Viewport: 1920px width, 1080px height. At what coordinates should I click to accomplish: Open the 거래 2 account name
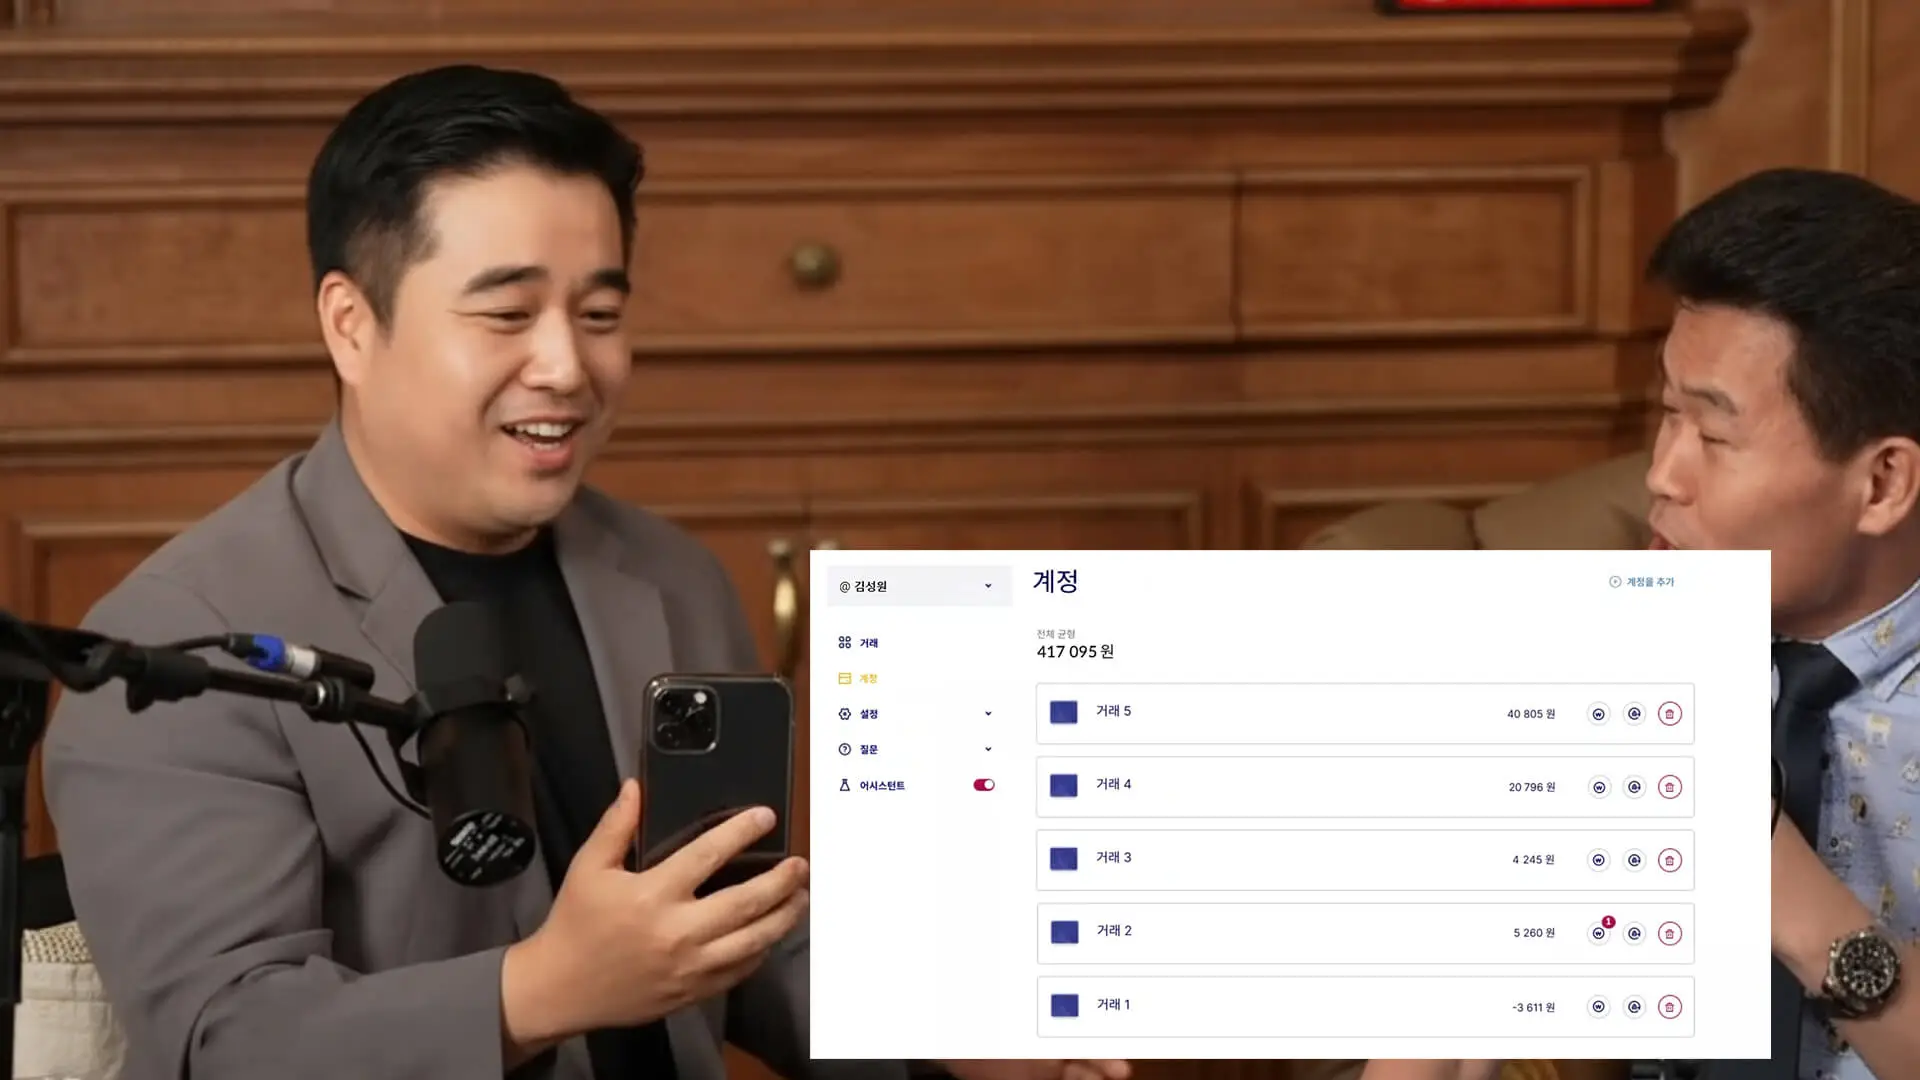[x=1114, y=931]
